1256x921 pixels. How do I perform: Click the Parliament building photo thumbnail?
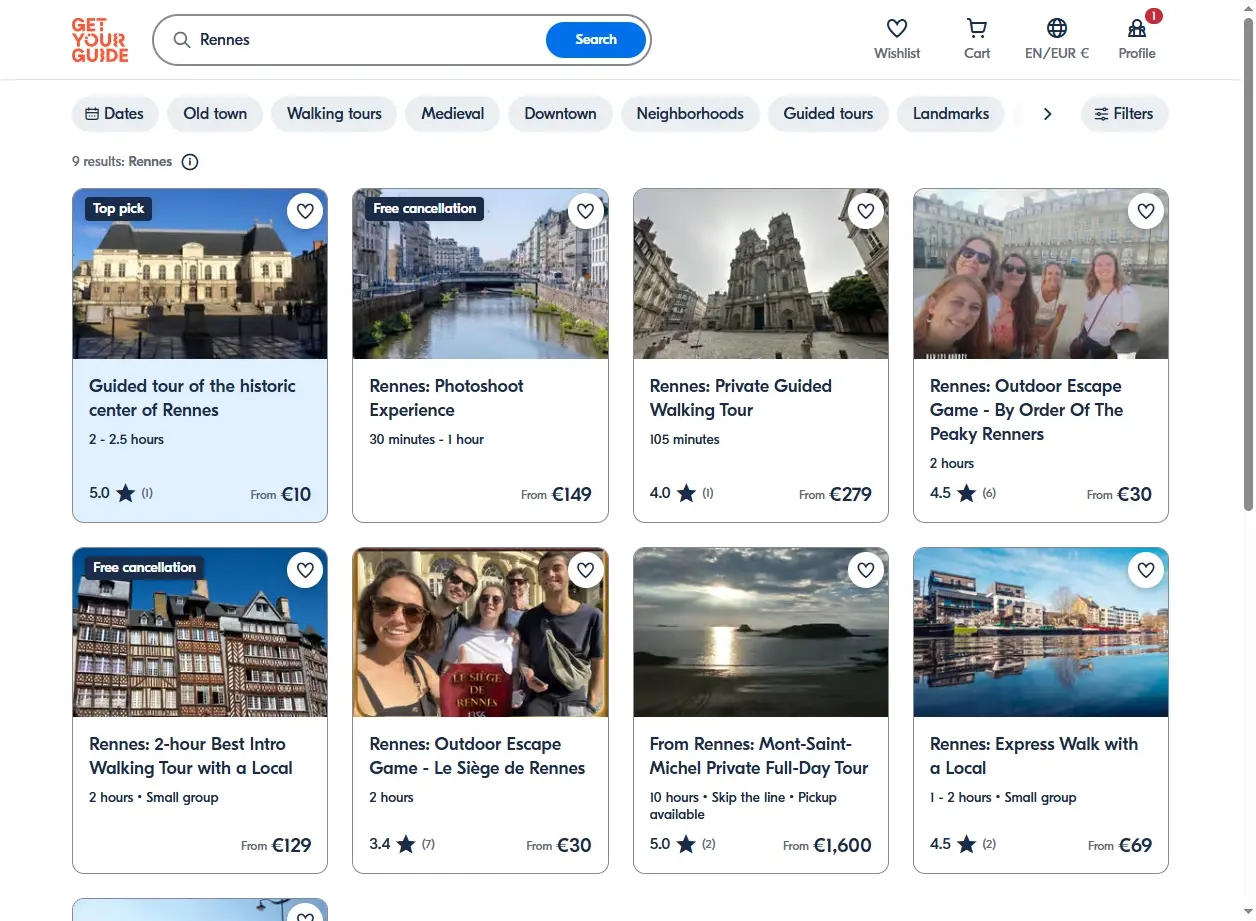tap(200, 274)
